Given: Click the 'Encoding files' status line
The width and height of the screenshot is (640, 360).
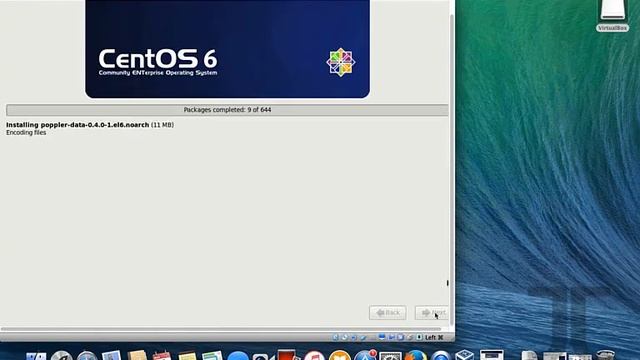Looking at the screenshot, I should pos(26,133).
